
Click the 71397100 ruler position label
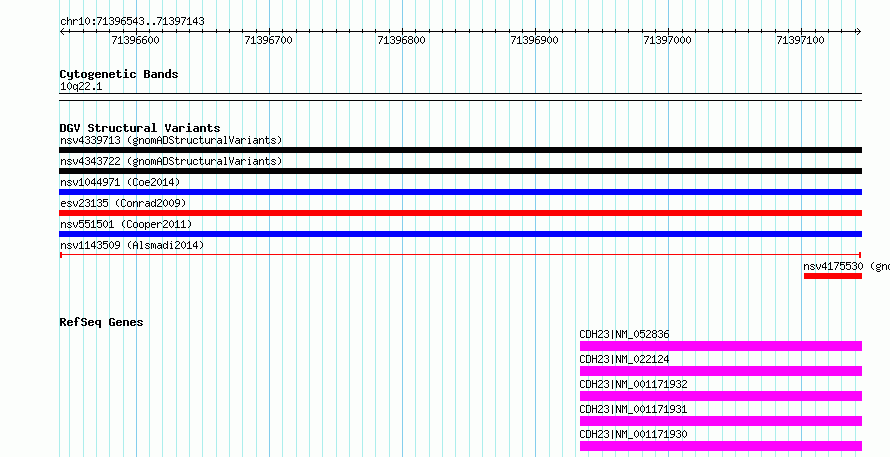[x=800, y=40]
